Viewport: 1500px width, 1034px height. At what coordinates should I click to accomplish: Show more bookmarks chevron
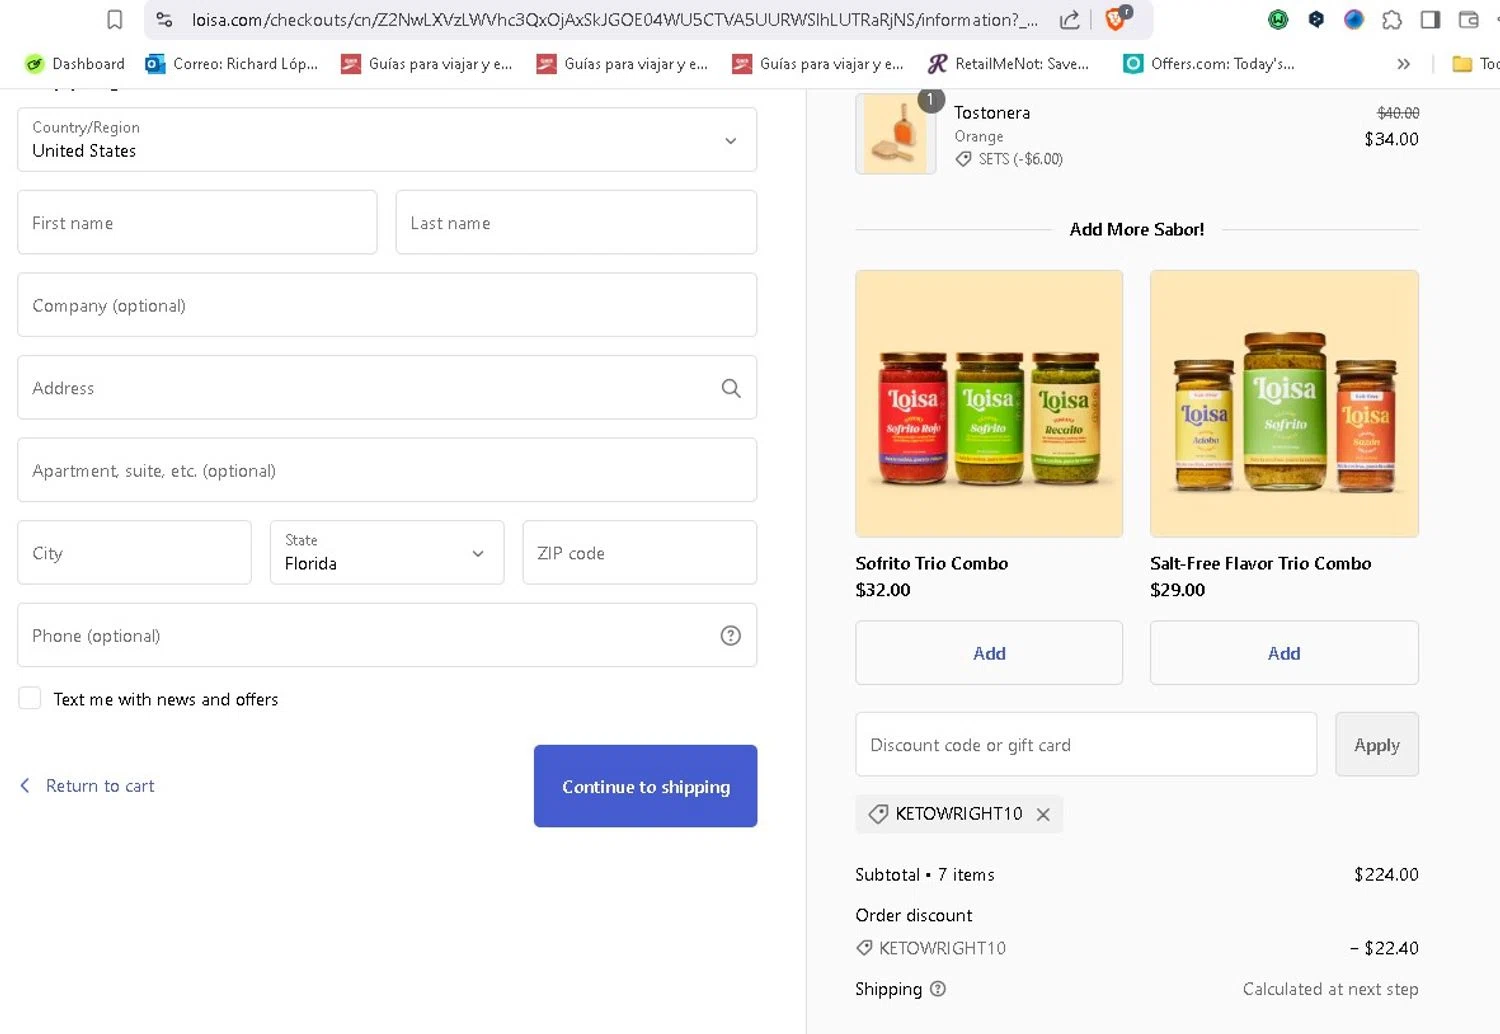point(1403,64)
